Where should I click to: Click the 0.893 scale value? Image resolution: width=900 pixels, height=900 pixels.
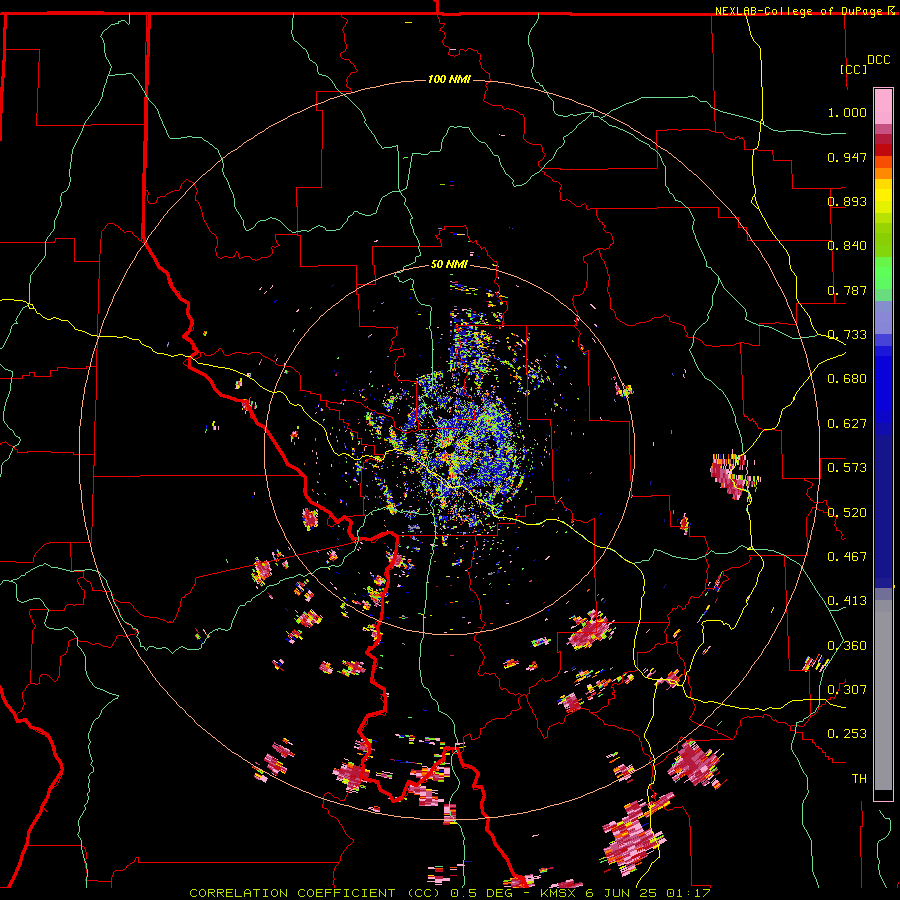pyautogui.click(x=847, y=201)
